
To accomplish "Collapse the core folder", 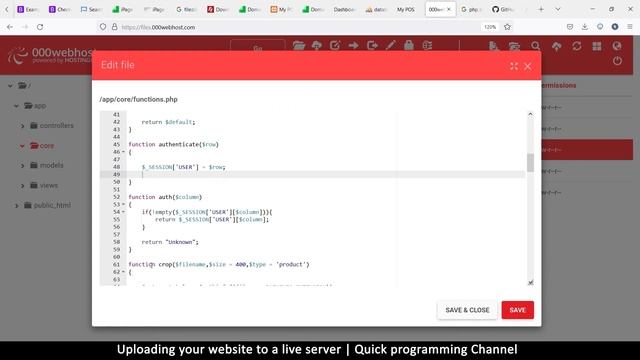I will (x=22, y=146).
